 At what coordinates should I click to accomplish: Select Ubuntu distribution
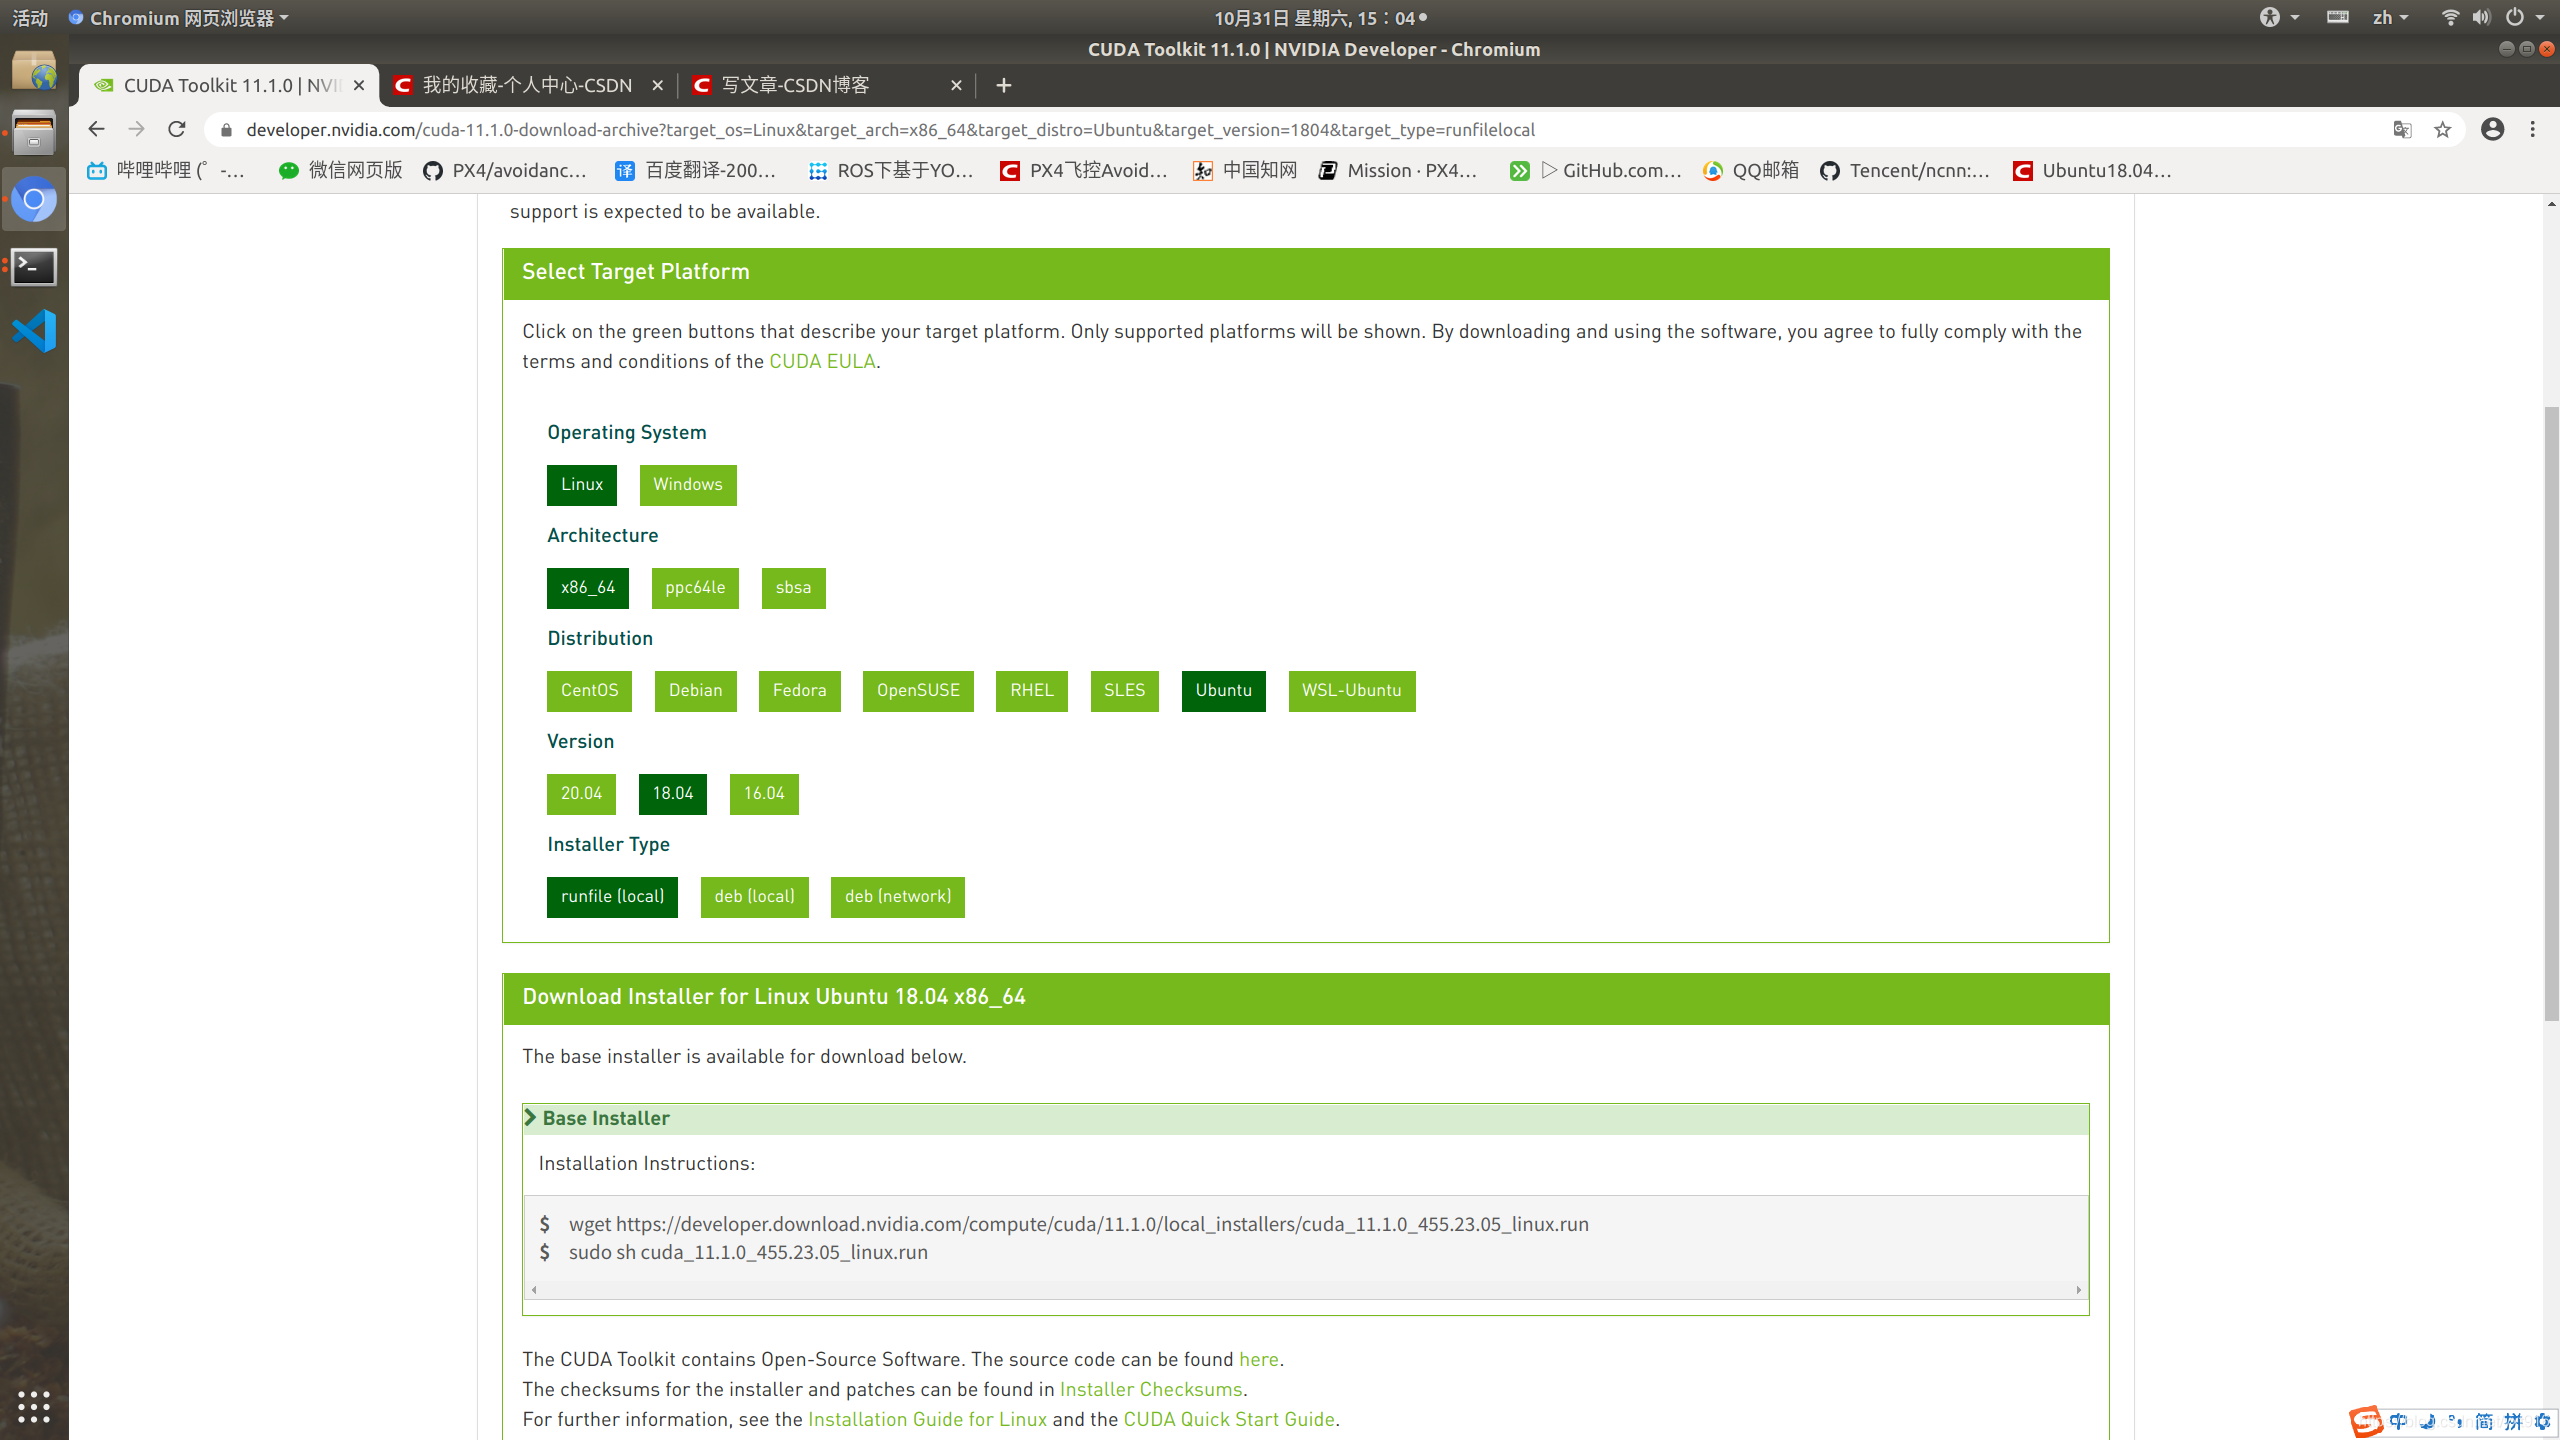pos(1224,691)
